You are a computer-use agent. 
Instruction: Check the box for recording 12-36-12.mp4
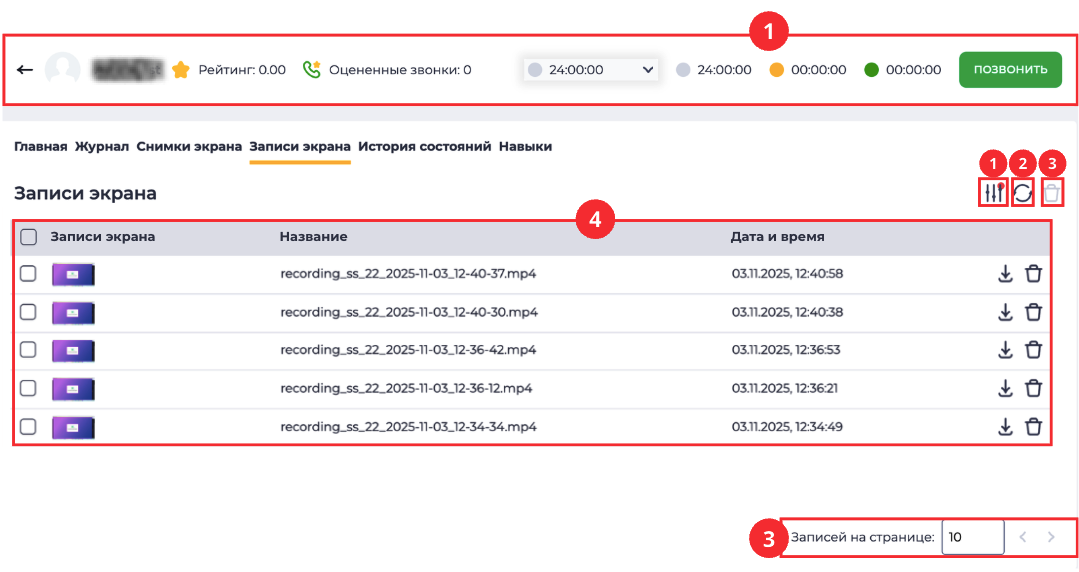pyautogui.click(x=28, y=388)
